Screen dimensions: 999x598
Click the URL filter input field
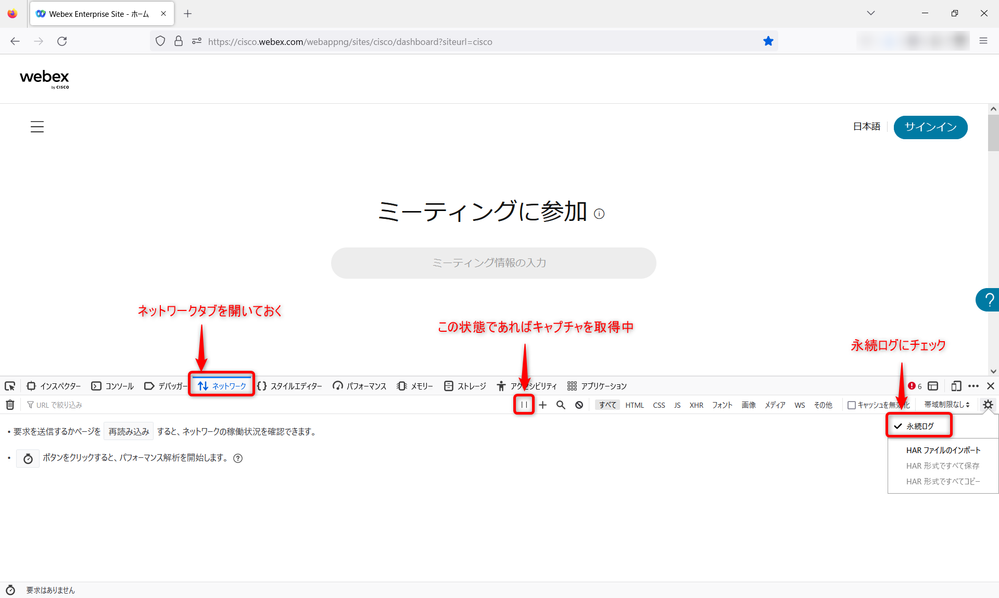pyautogui.click(x=268, y=405)
